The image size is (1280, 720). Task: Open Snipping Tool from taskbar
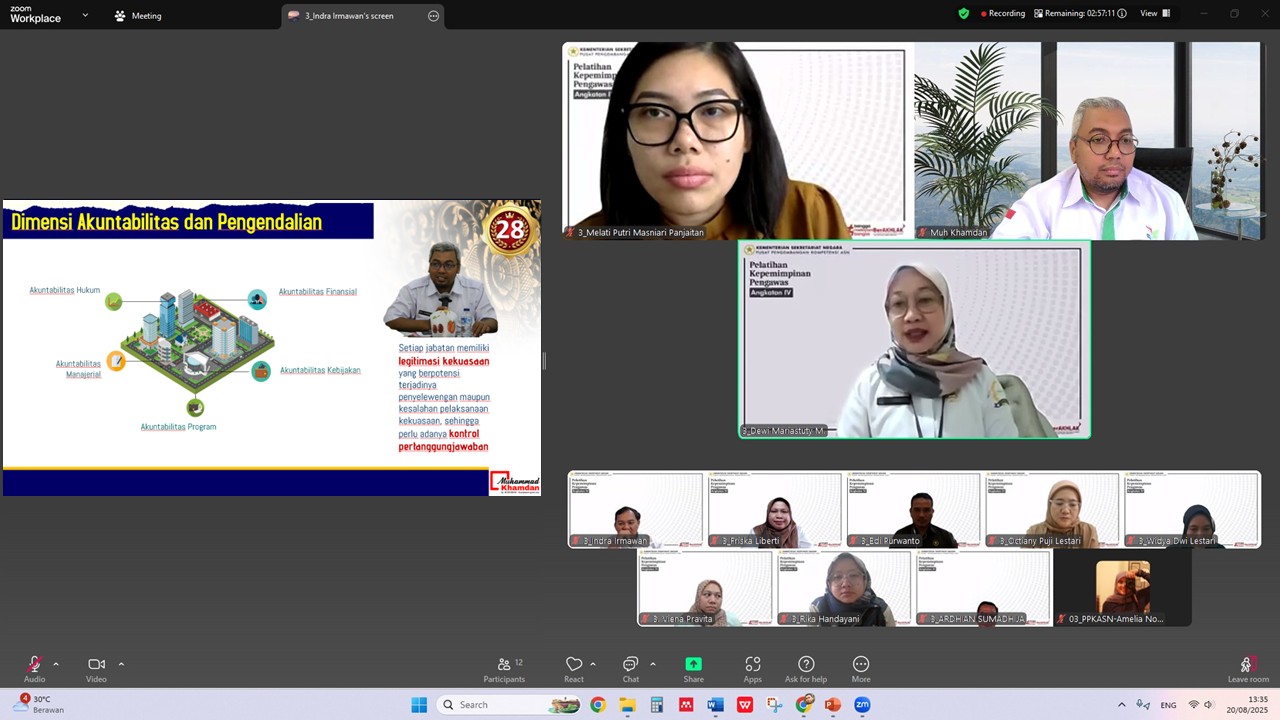click(x=774, y=705)
